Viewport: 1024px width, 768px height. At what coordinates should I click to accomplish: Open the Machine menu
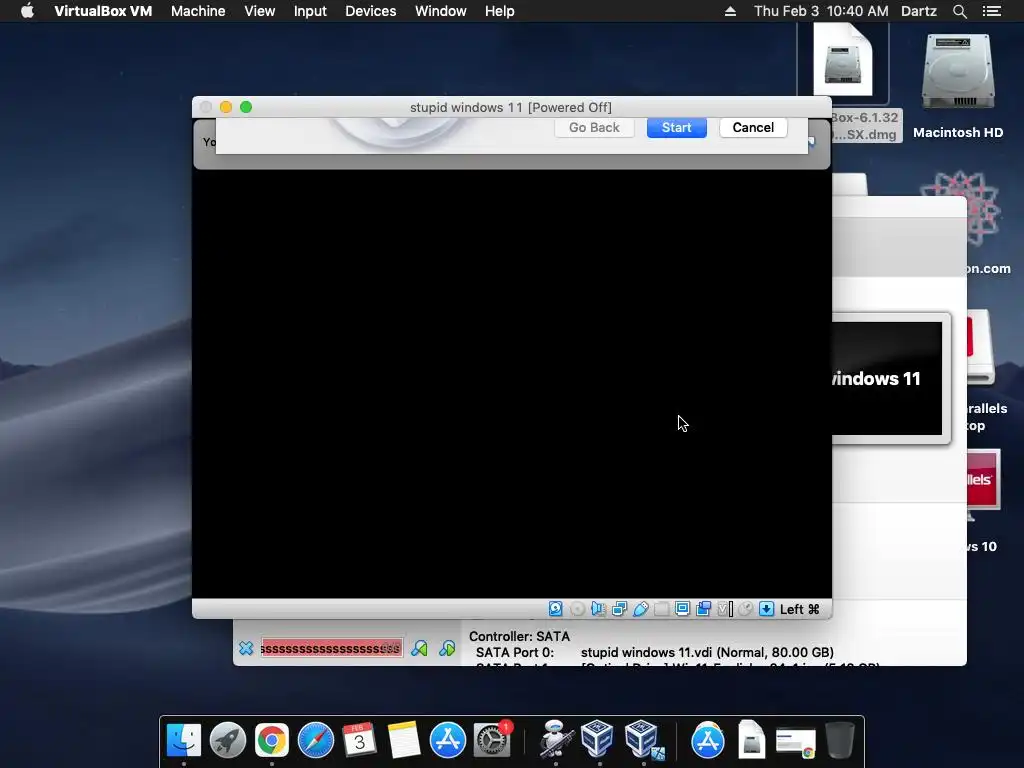coord(198,11)
